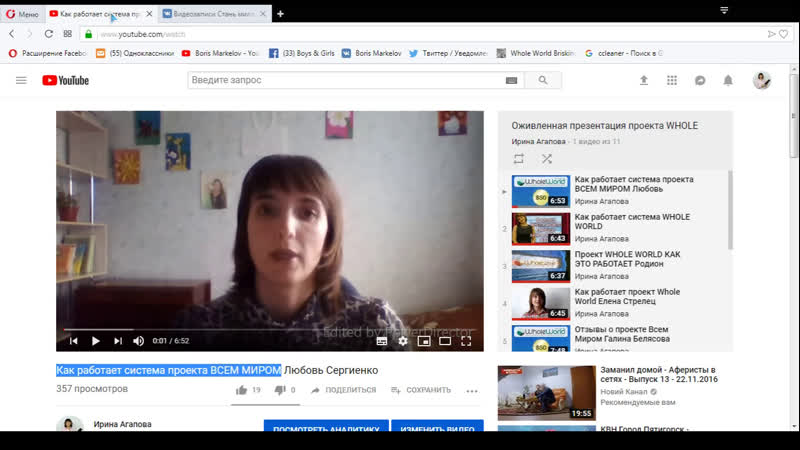Skip to next video
The width and height of the screenshot is (800, 450).
click(118, 341)
